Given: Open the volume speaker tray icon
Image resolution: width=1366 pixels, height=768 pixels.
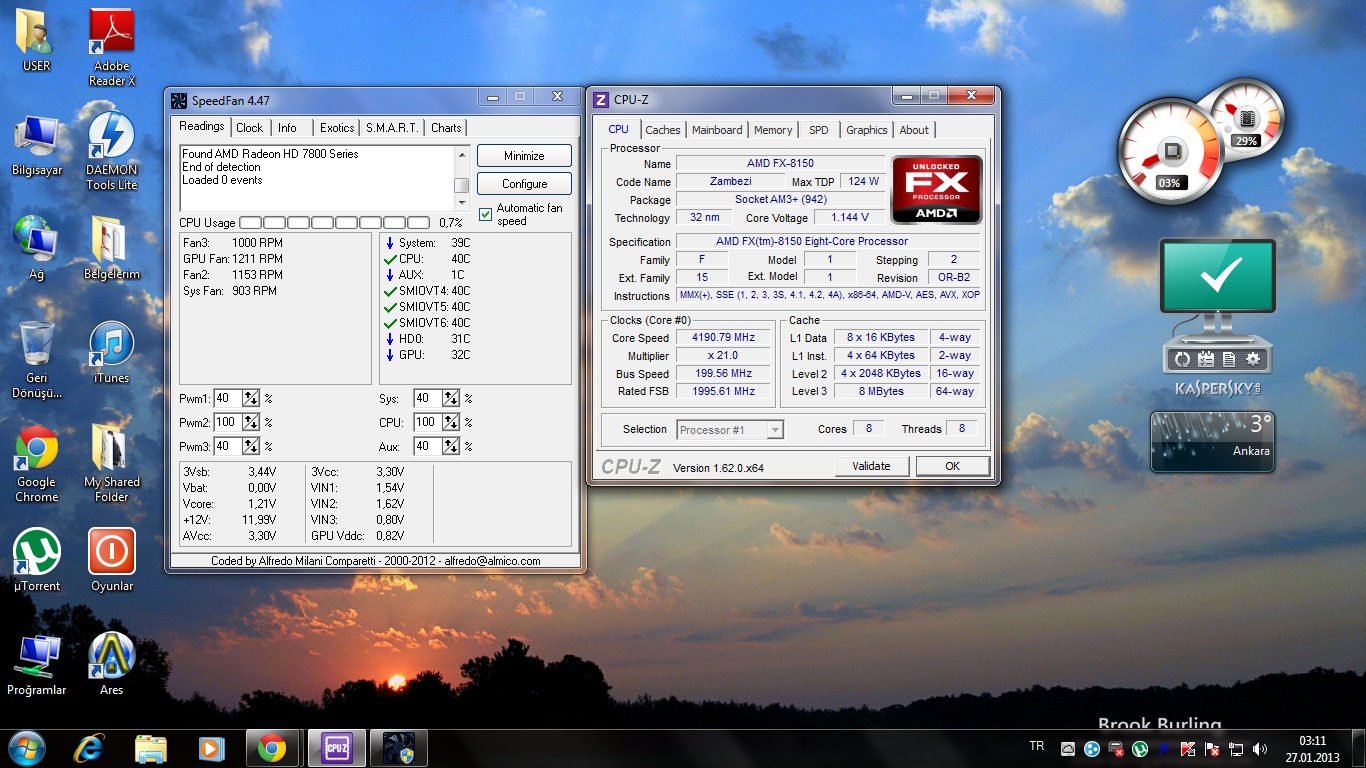Looking at the screenshot, I should 1260,749.
